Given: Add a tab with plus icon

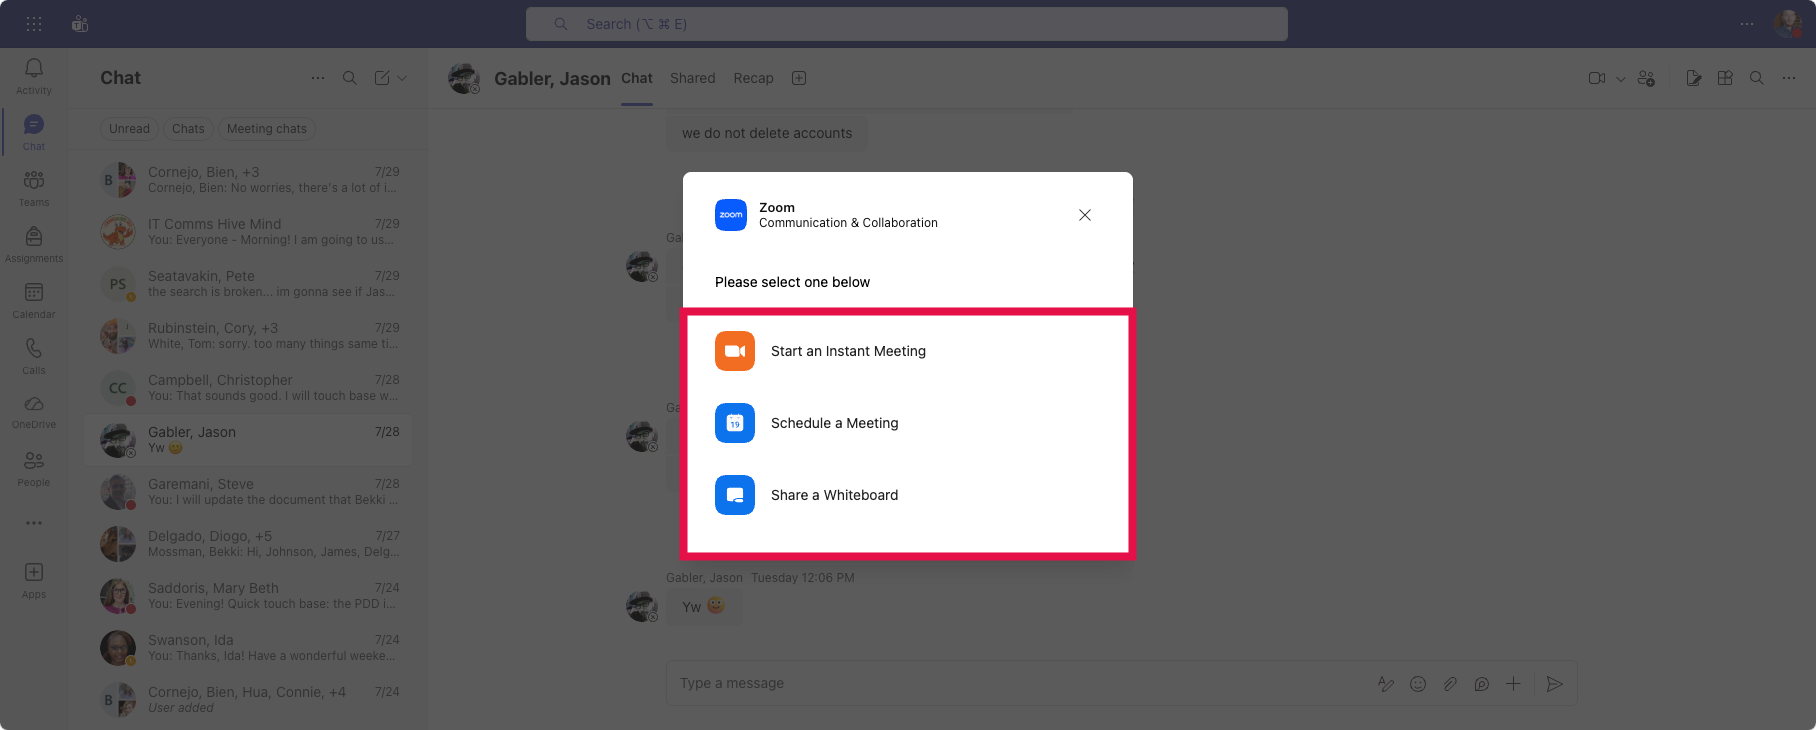Looking at the screenshot, I should [x=799, y=78].
